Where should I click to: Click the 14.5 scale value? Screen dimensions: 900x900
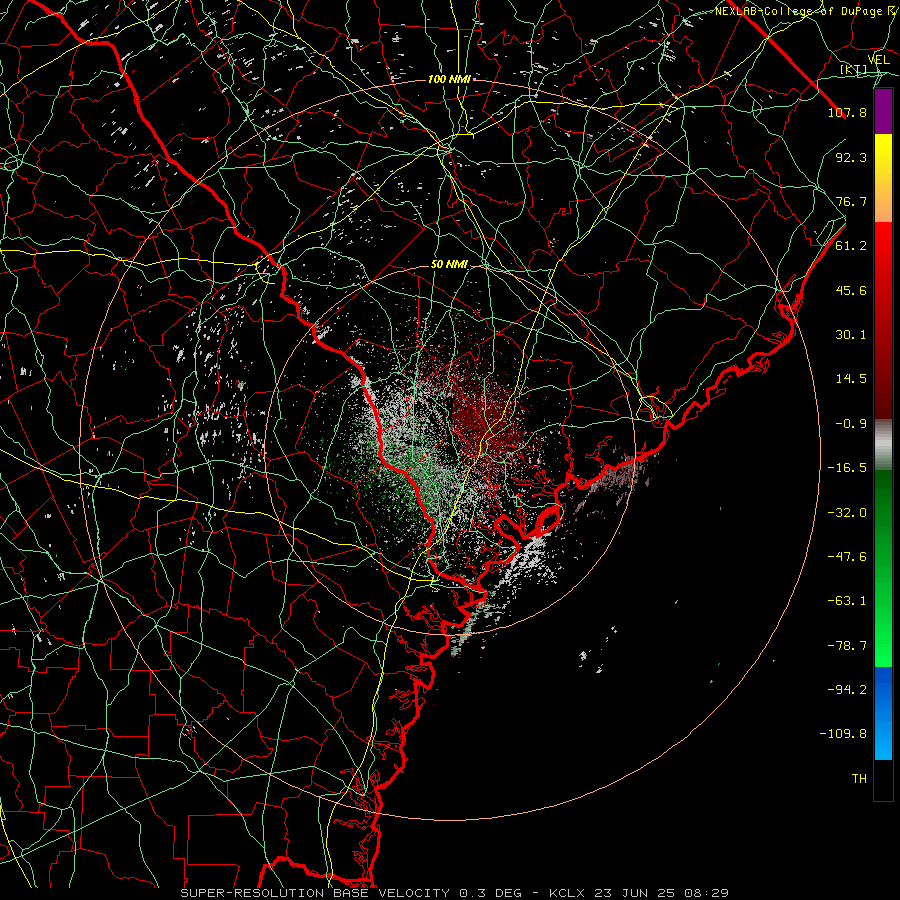[x=851, y=379]
